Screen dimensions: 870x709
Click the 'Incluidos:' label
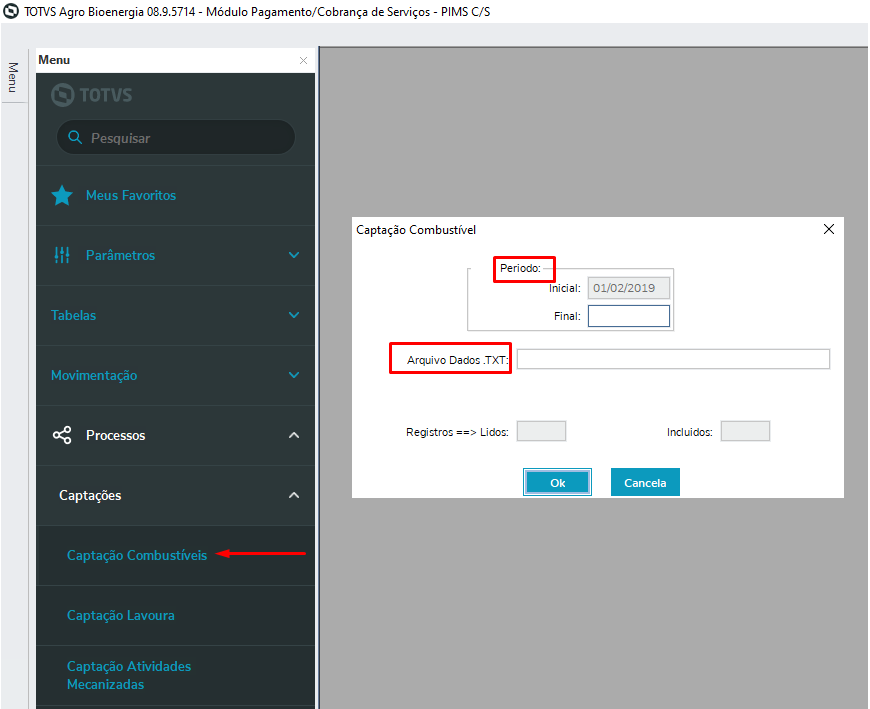(690, 432)
